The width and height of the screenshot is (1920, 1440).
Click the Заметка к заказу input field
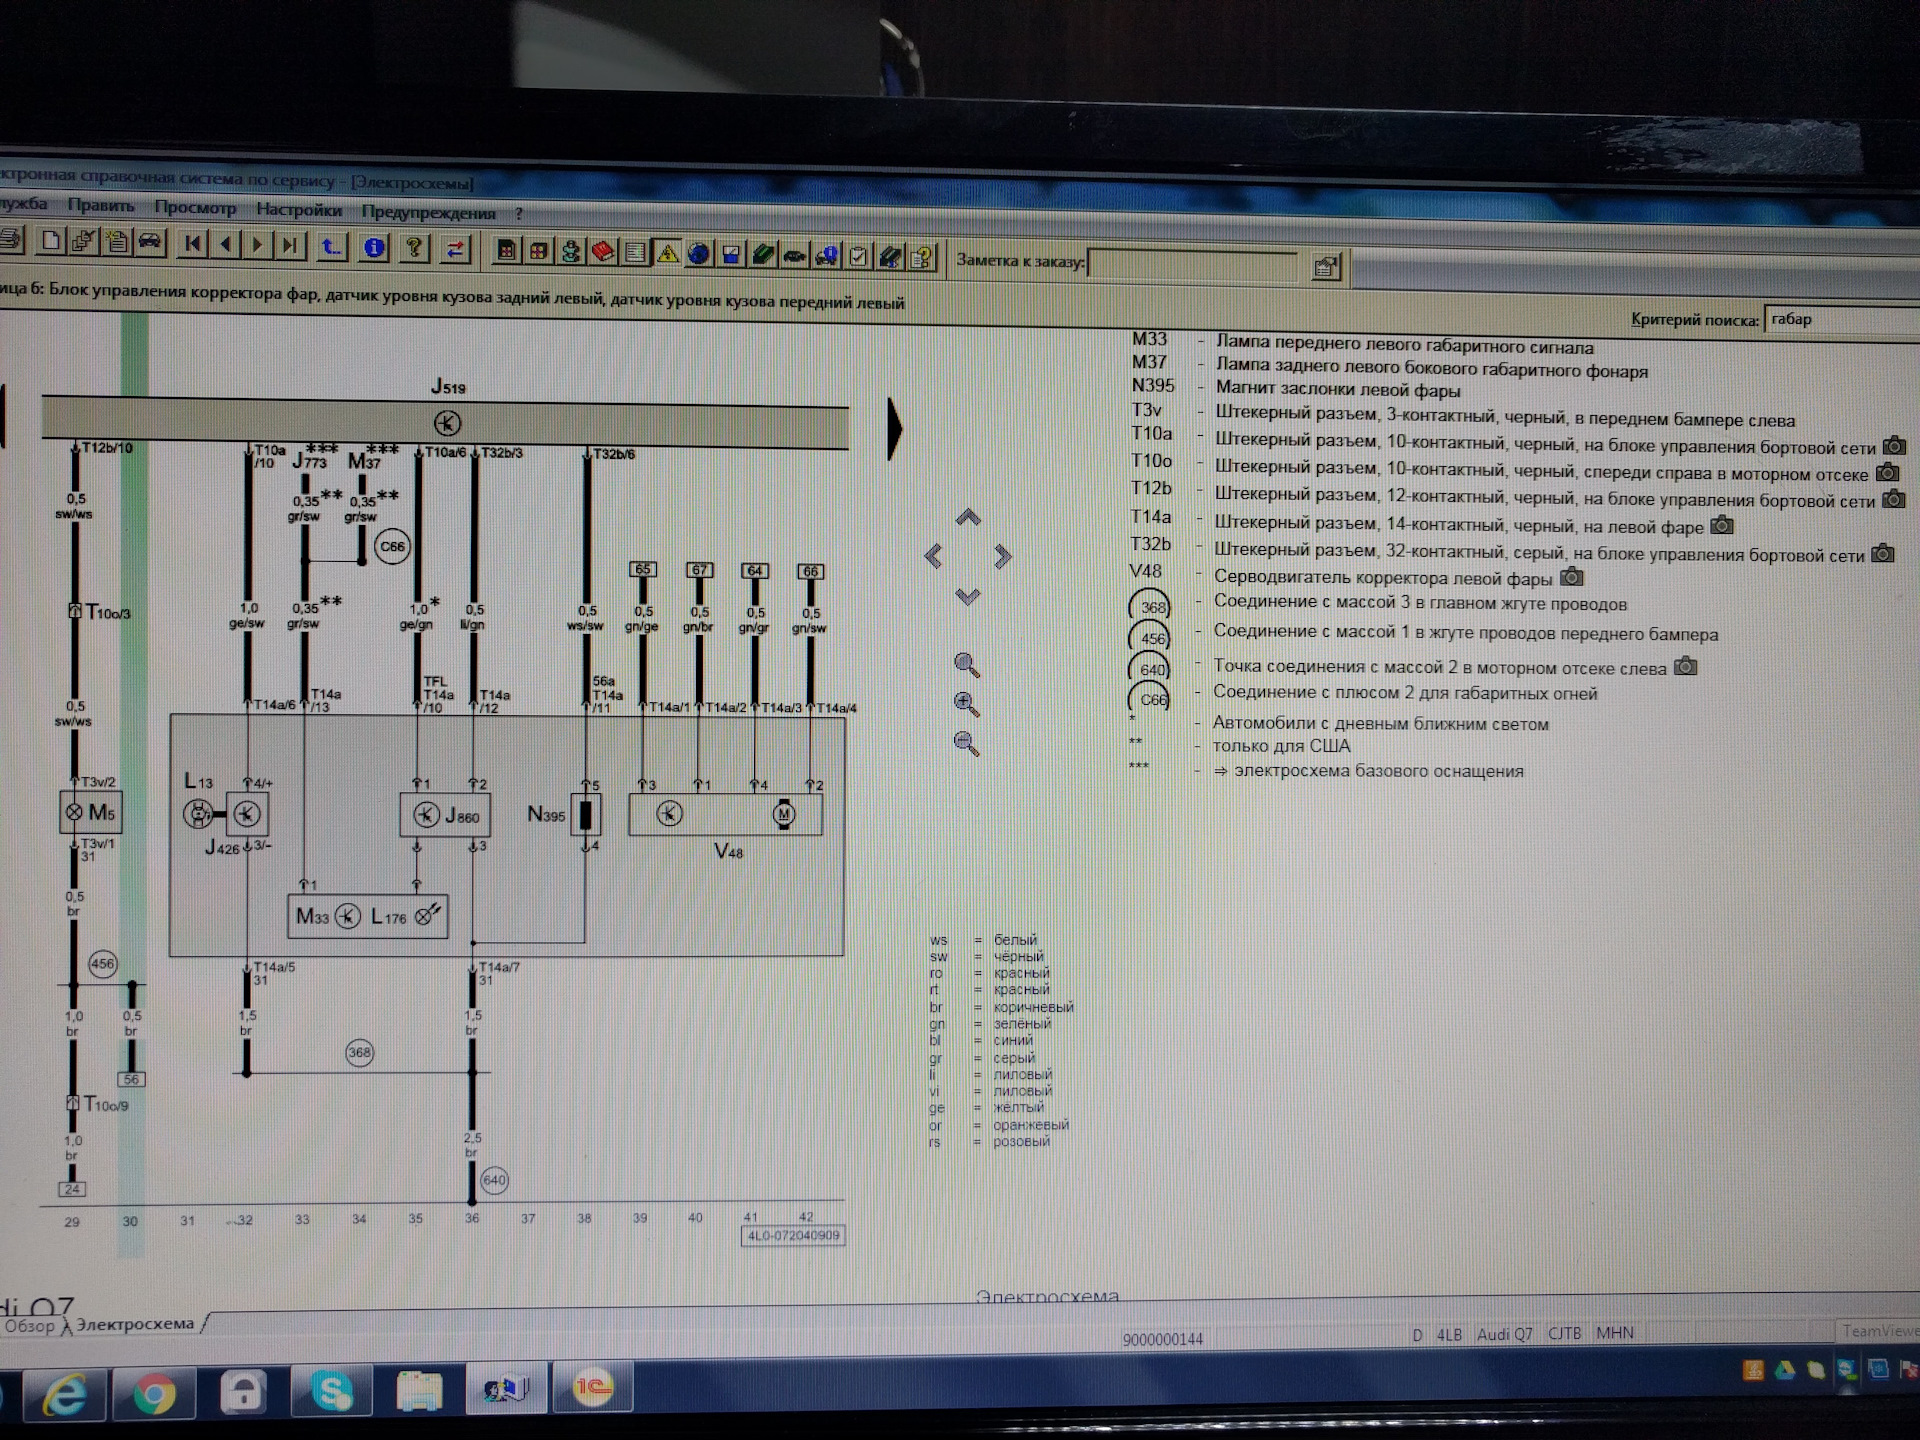[x=1193, y=265]
